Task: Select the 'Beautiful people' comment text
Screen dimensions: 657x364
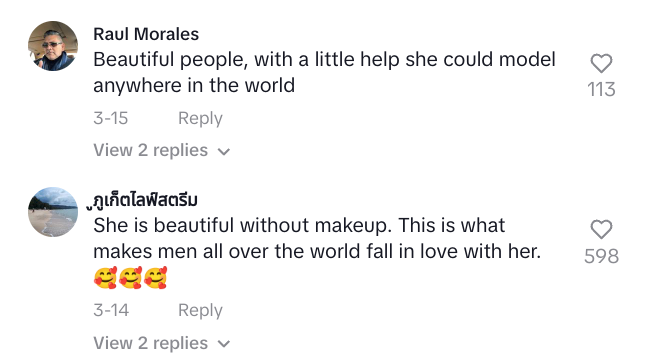Action: [x=324, y=72]
